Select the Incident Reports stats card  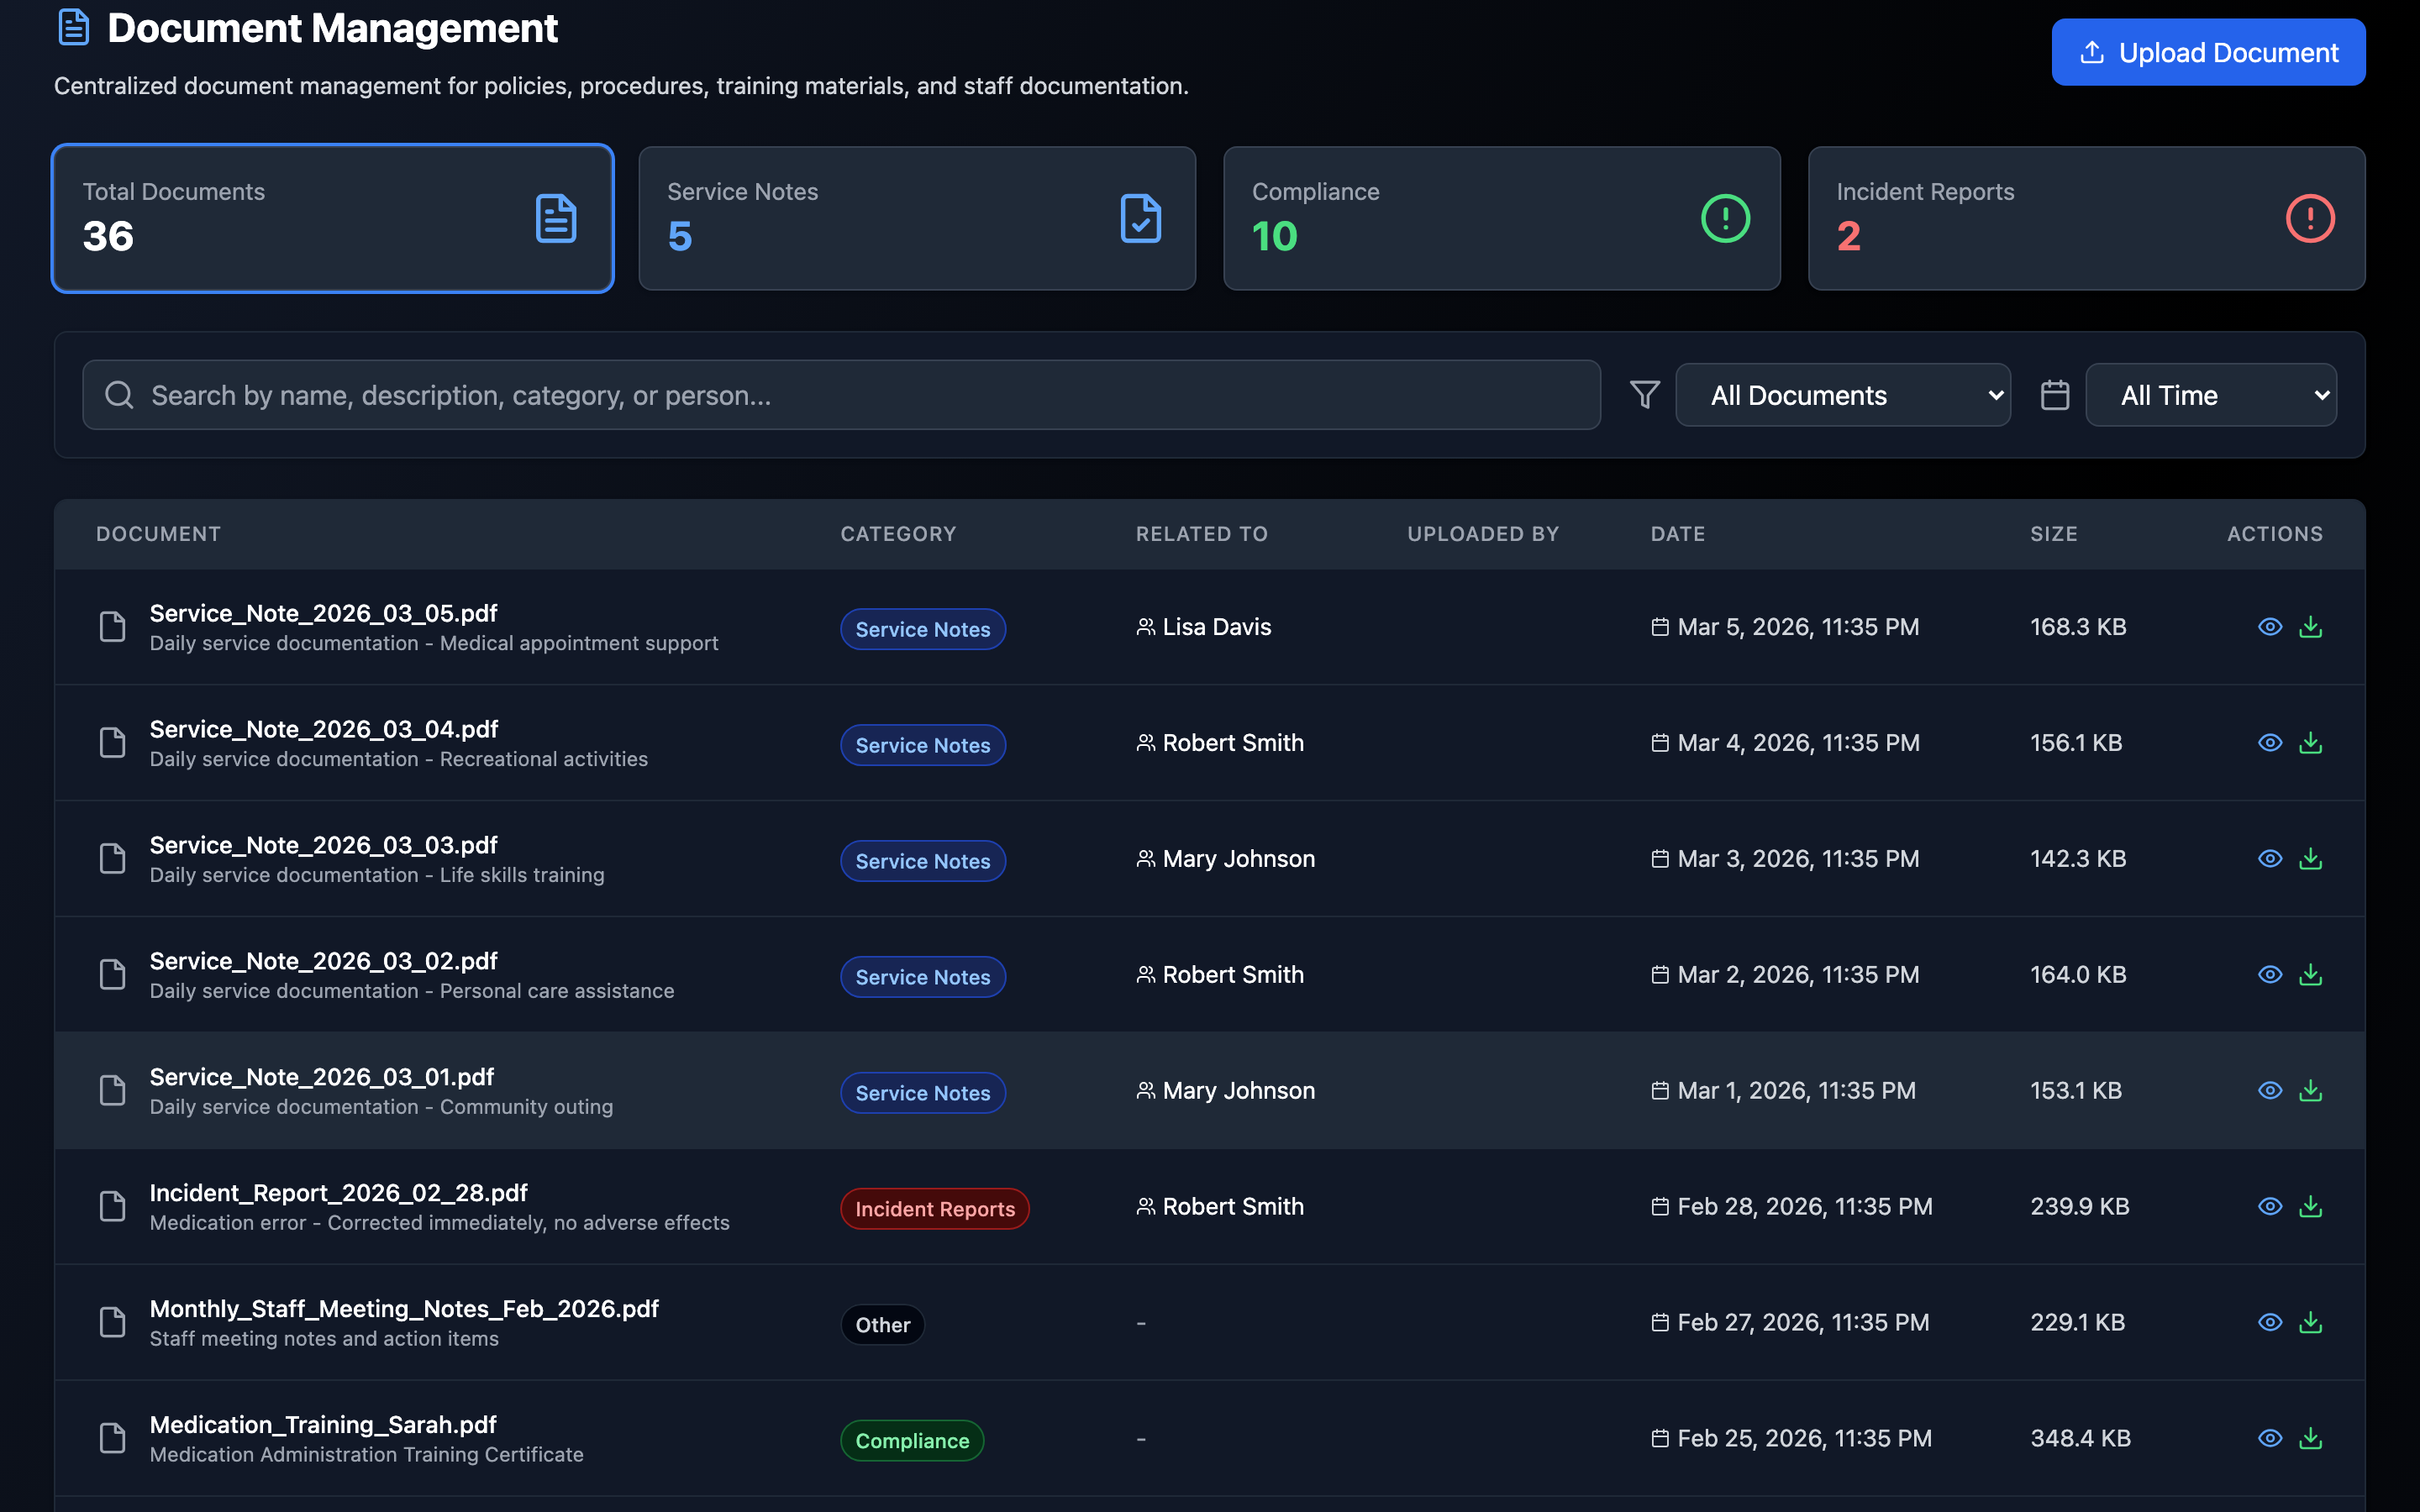2085,218
